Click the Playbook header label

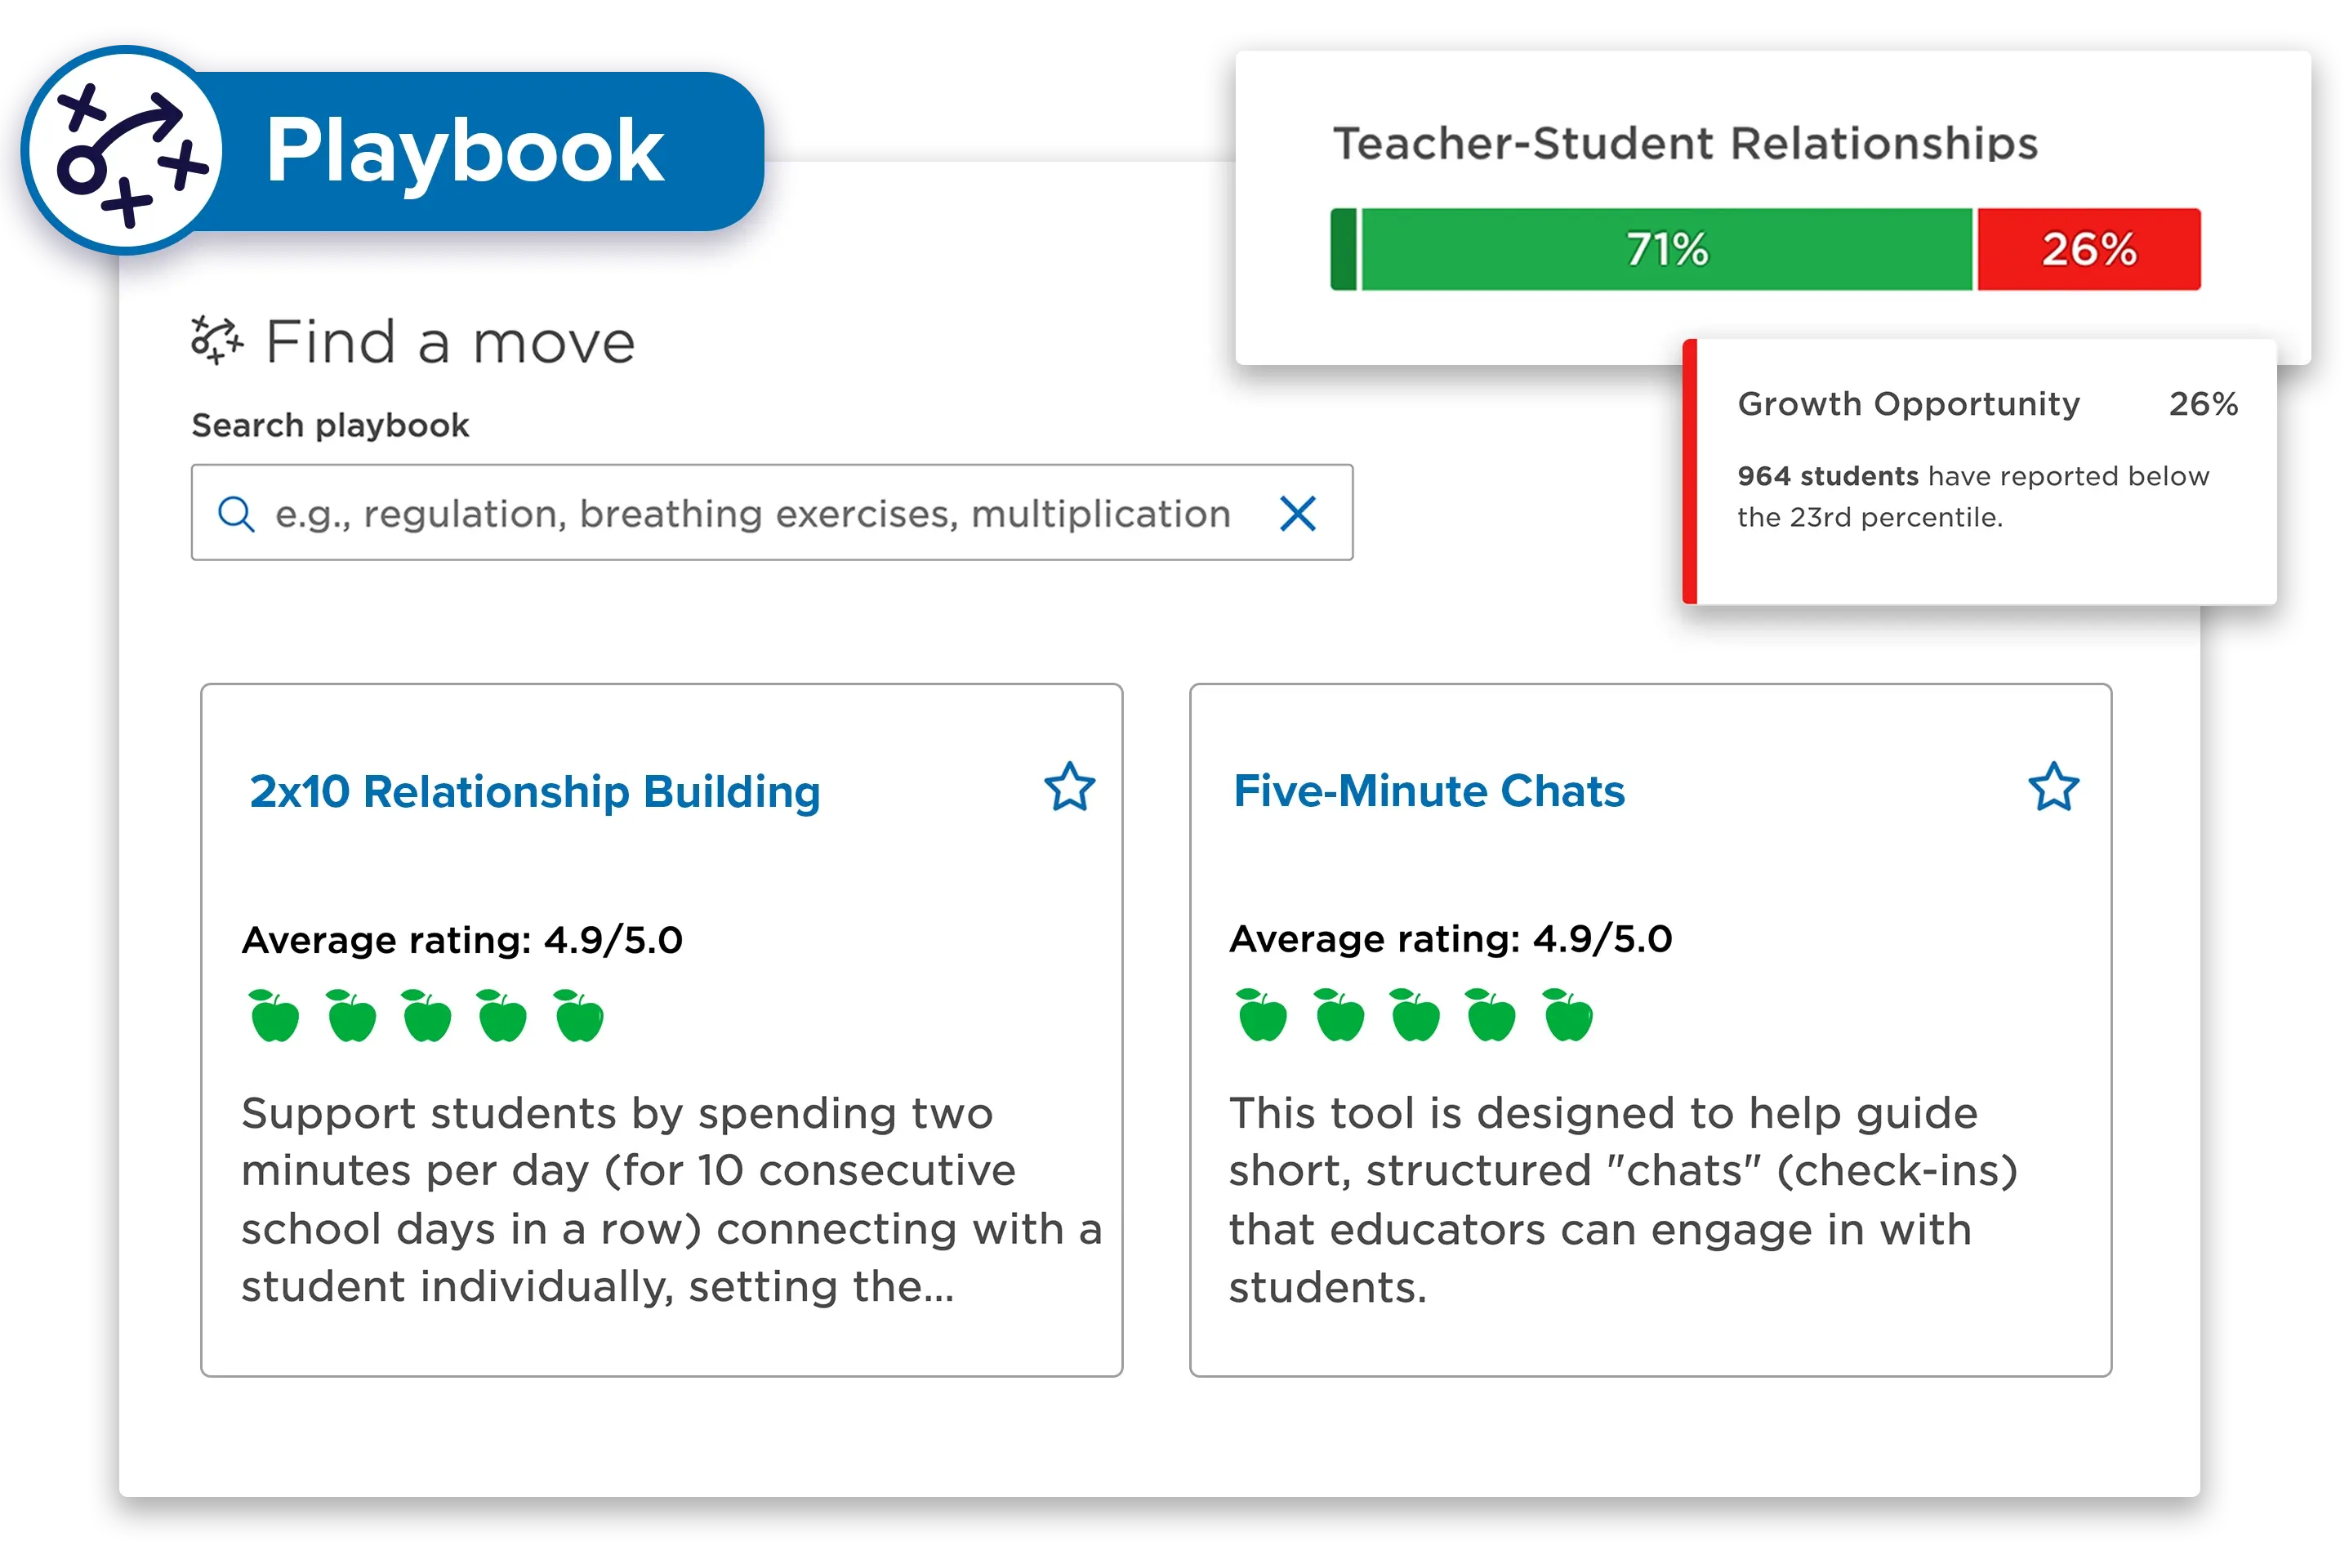465,150
